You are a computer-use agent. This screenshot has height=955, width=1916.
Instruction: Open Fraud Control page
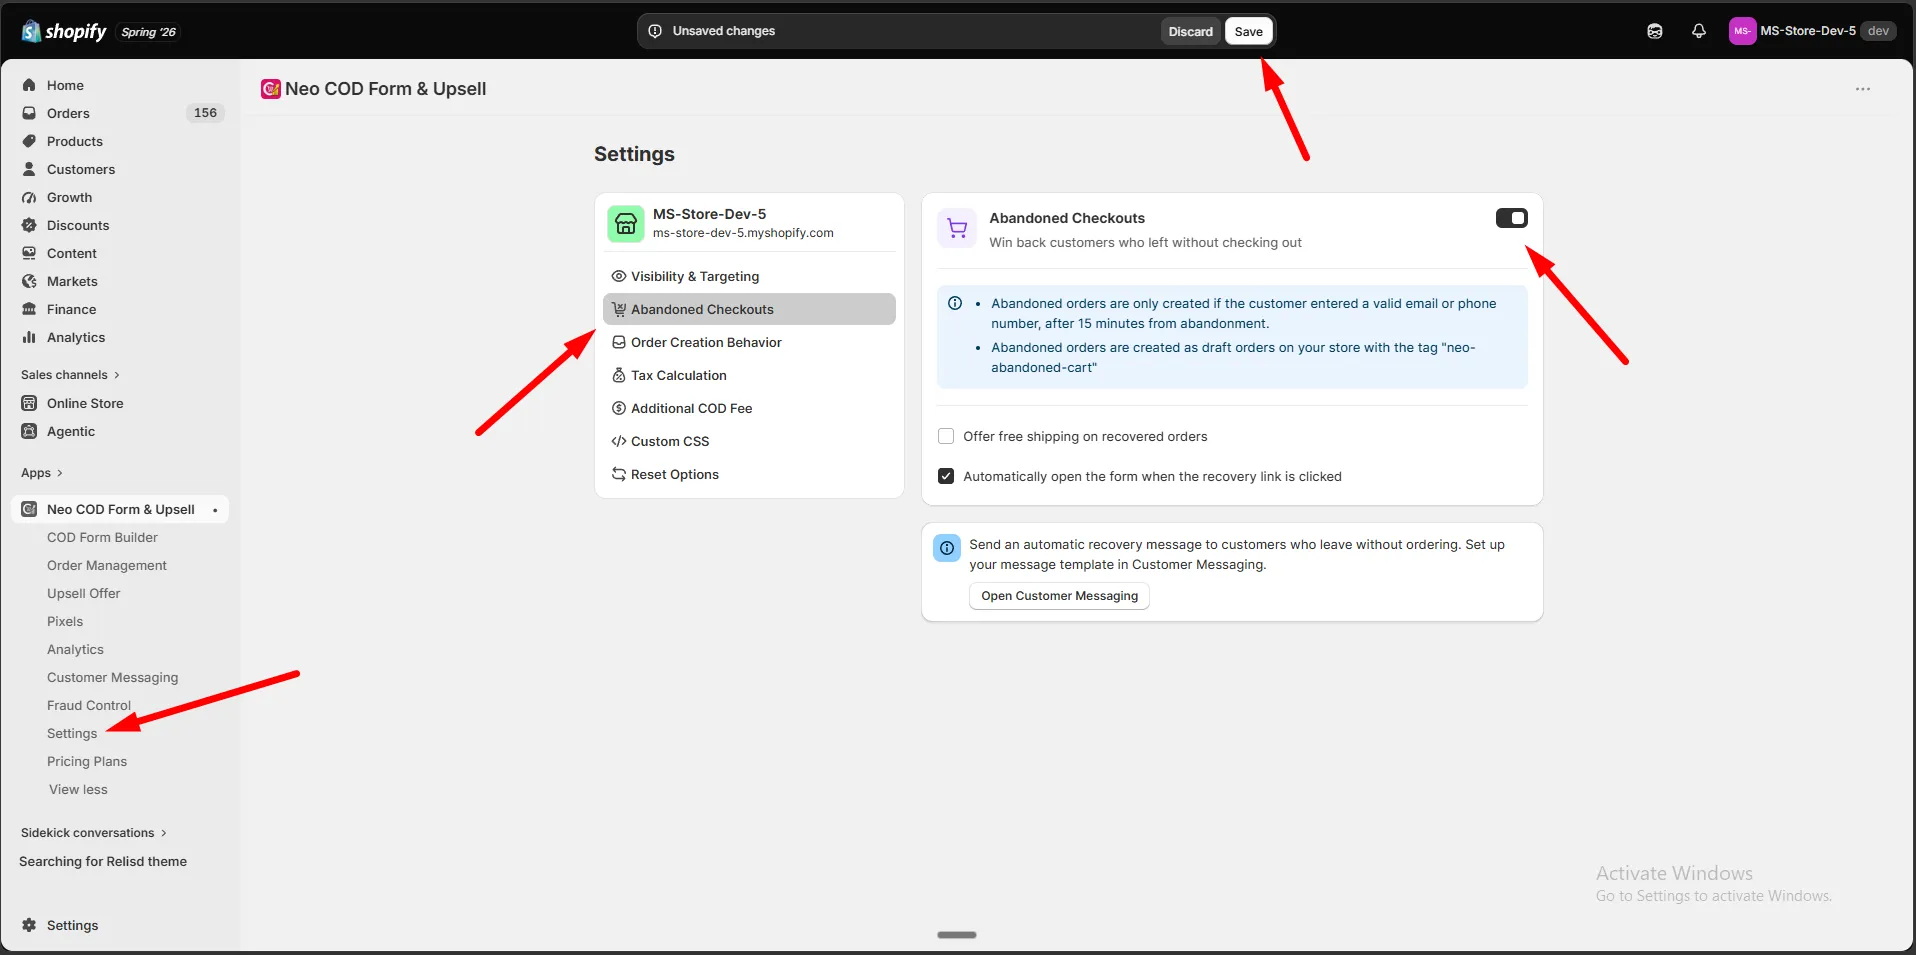tap(89, 705)
